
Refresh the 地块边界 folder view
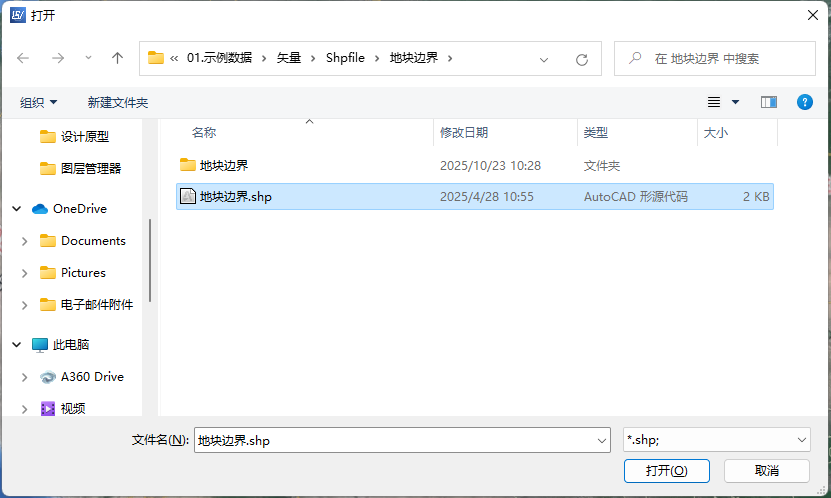point(582,59)
